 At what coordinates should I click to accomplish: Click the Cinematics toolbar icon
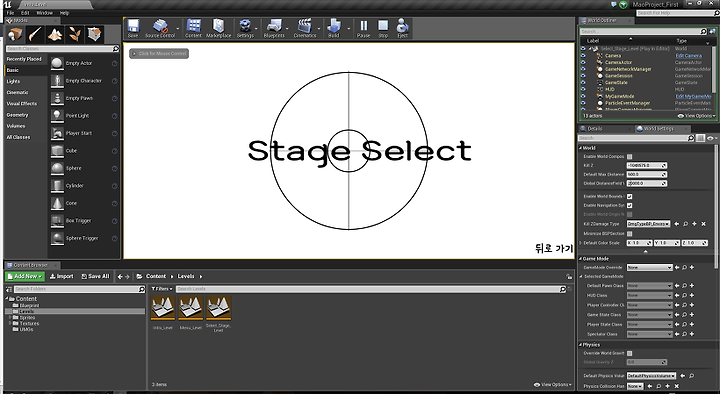pos(305,28)
